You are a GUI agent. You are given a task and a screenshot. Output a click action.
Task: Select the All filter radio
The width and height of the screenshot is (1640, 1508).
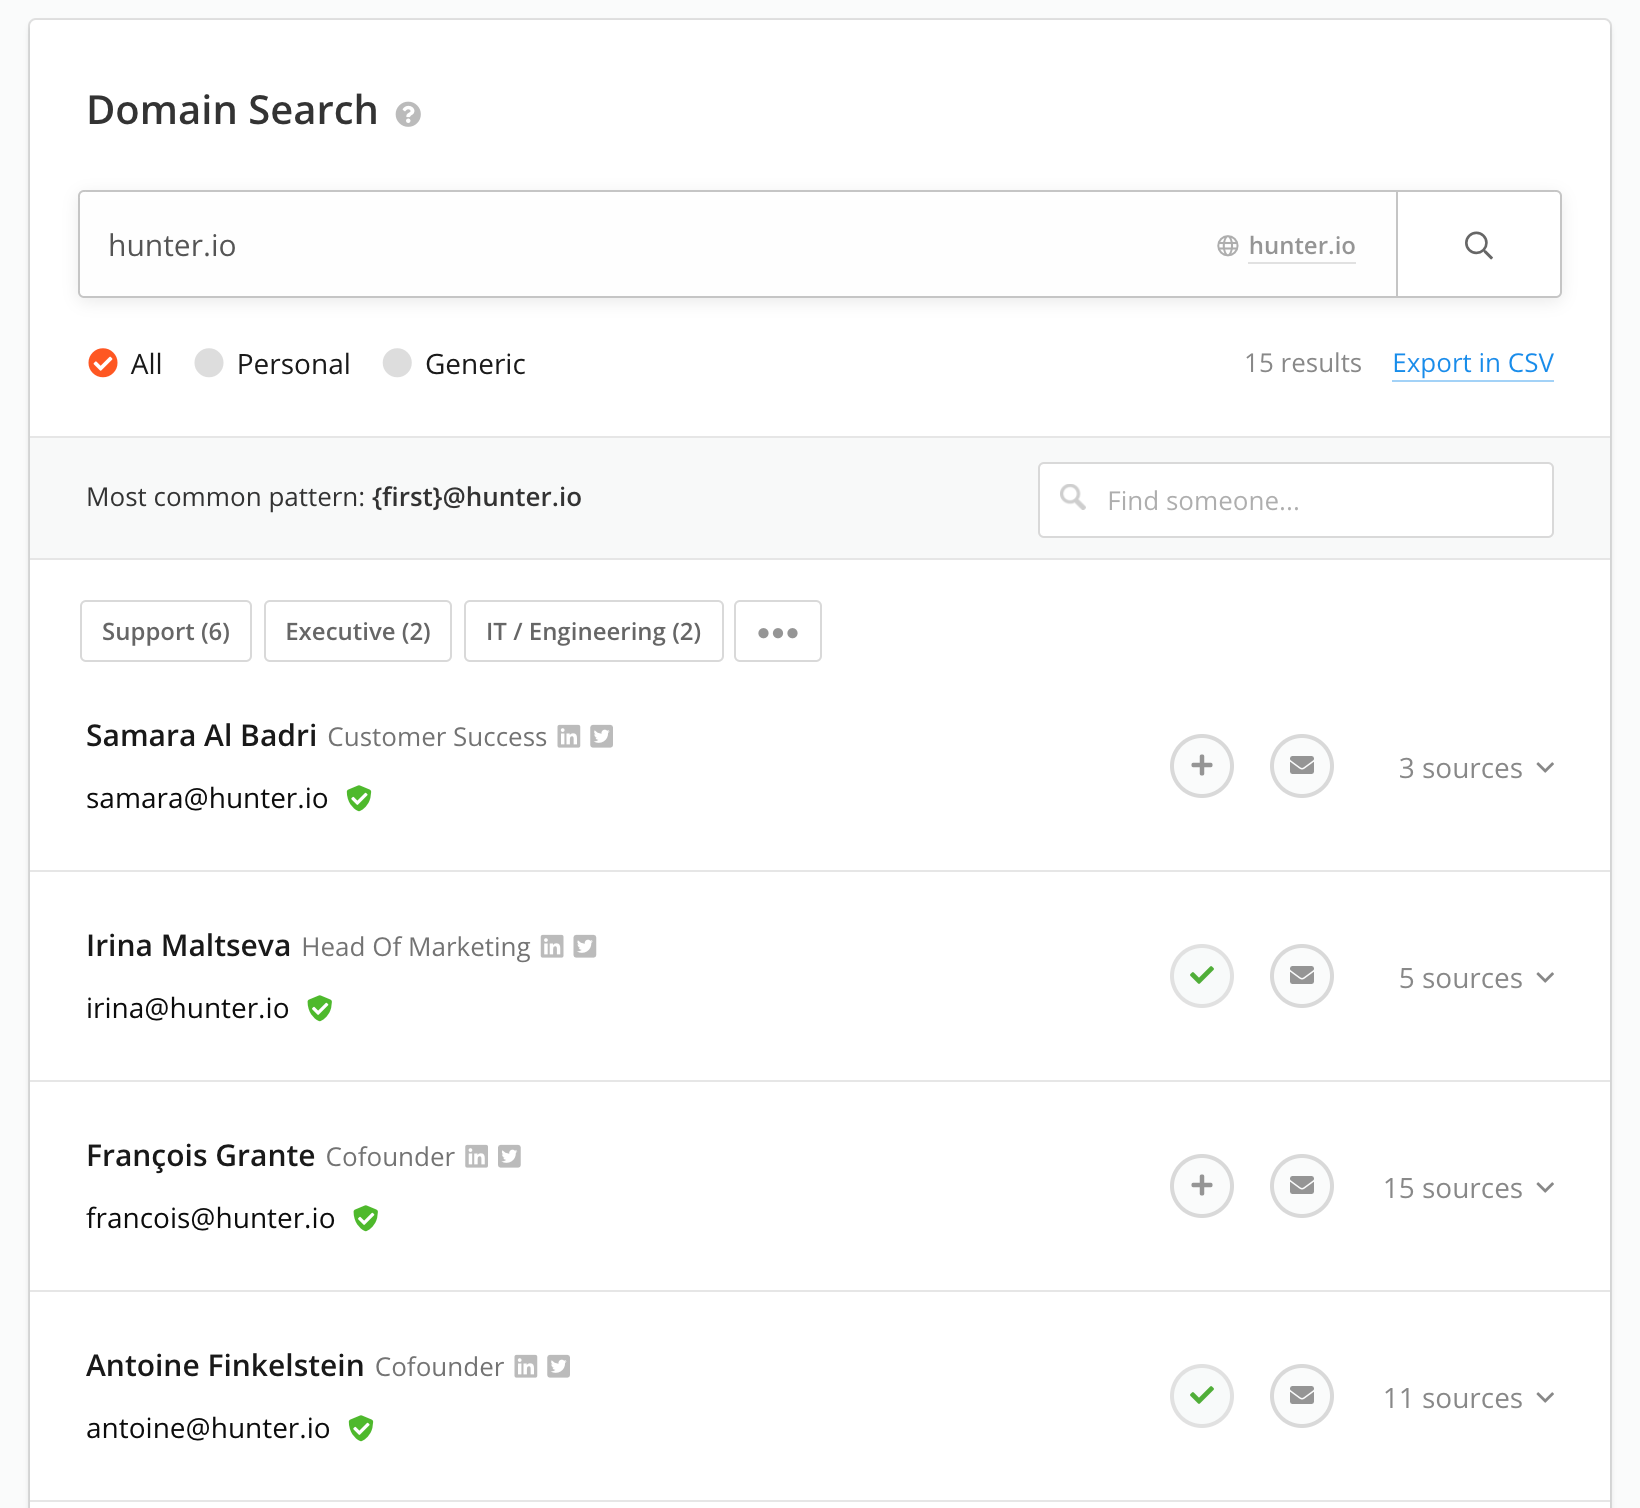(103, 363)
